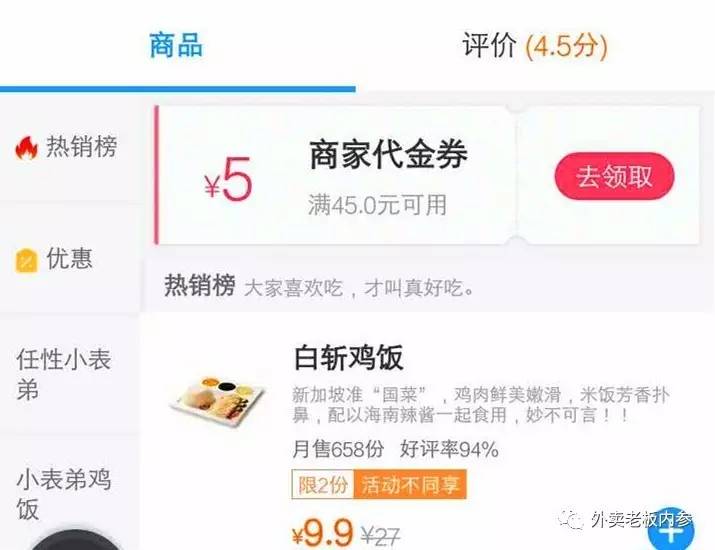Click the 优惠 discount tag icon
The image size is (715, 550).
pyautogui.click(x=26, y=260)
